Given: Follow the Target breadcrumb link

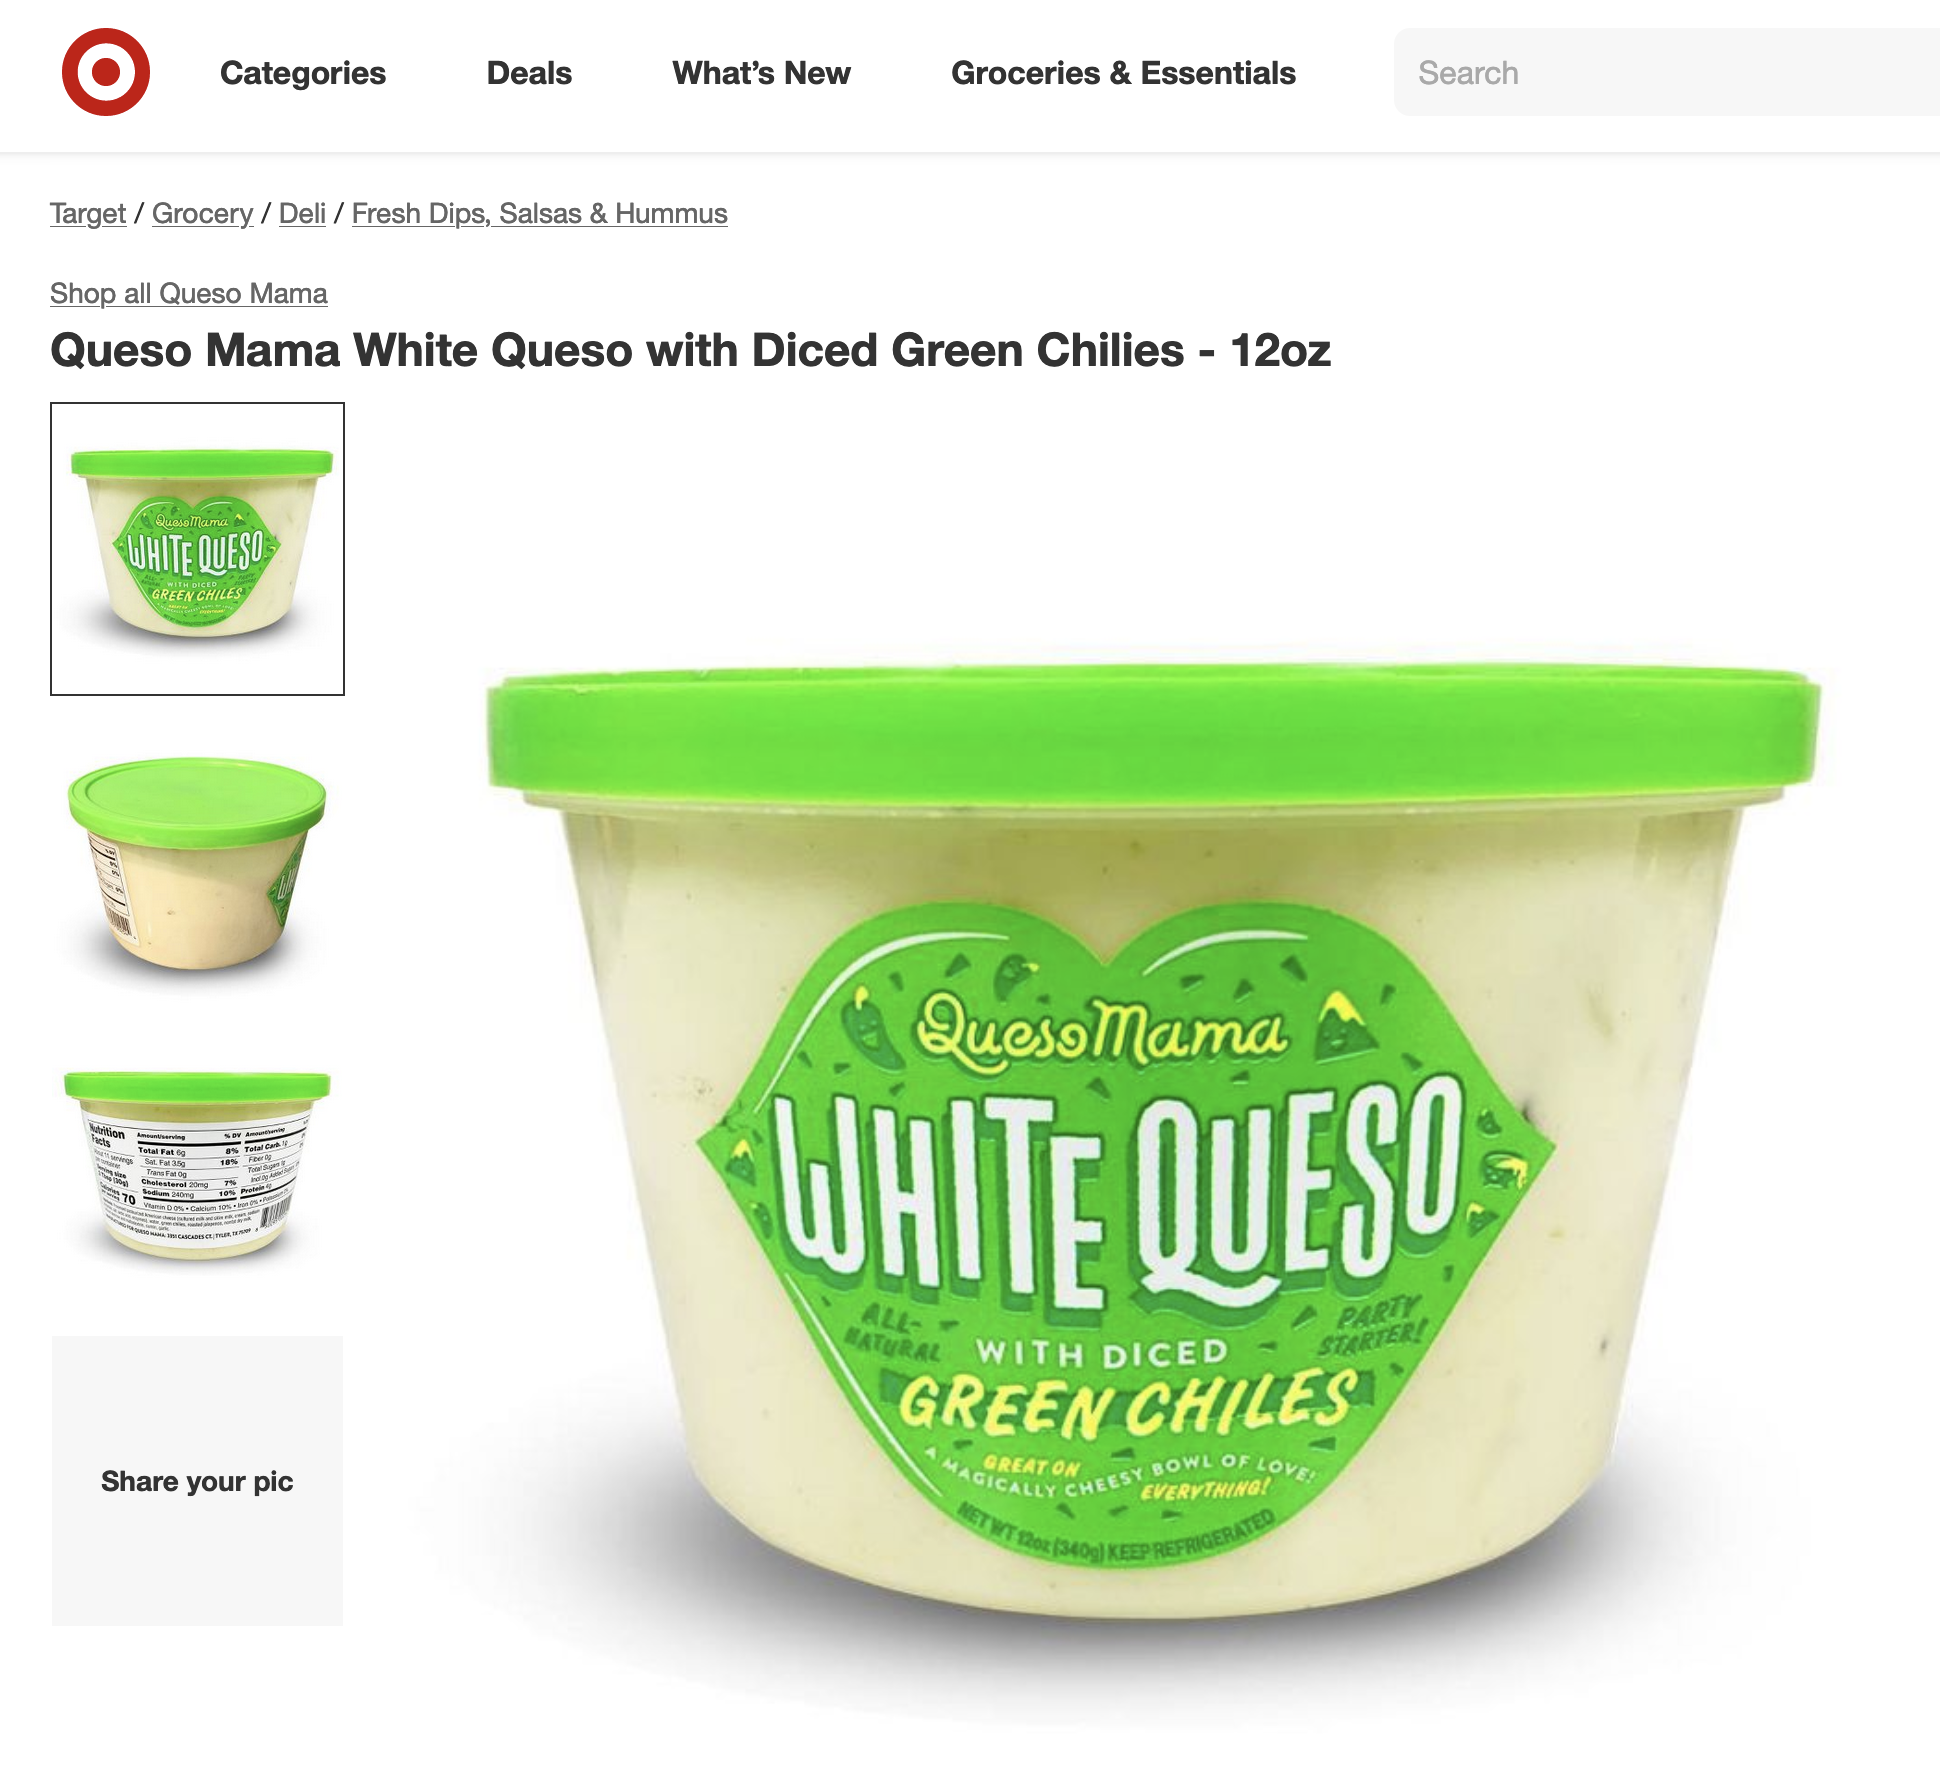Looking at the screenshot, I should click(88, 213).
